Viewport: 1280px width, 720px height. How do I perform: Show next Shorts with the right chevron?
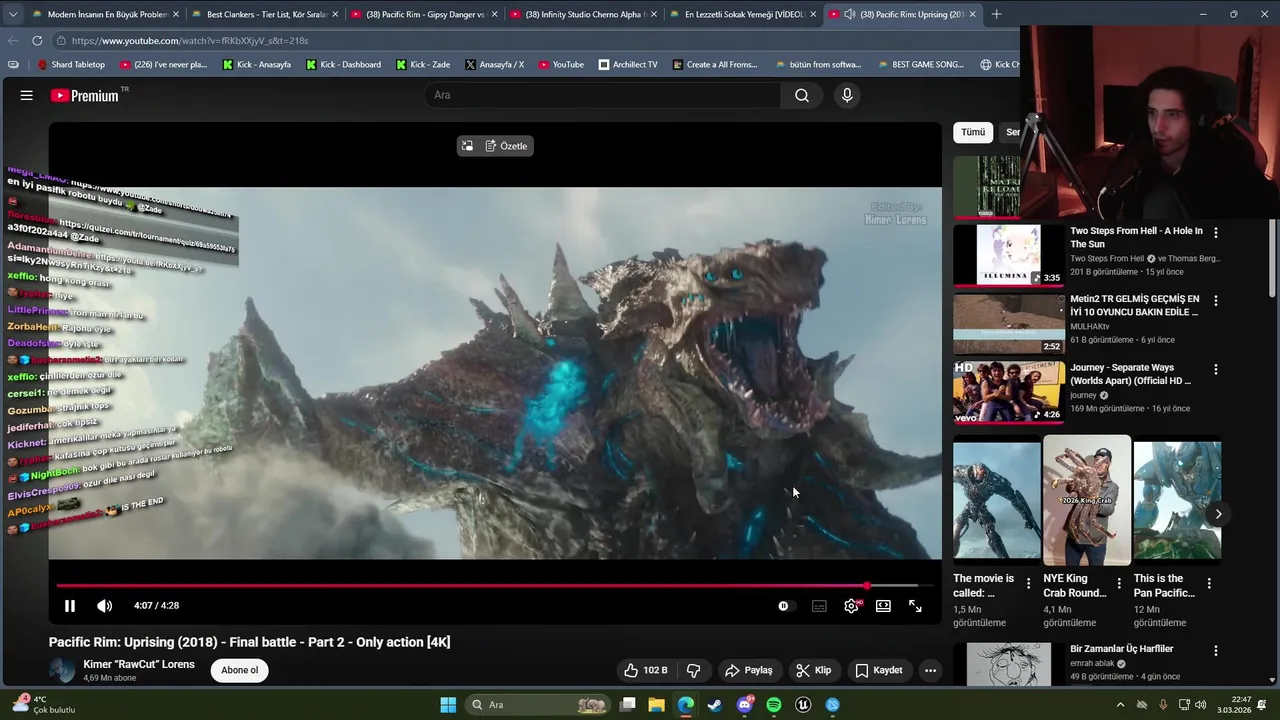pos(1218,514)
